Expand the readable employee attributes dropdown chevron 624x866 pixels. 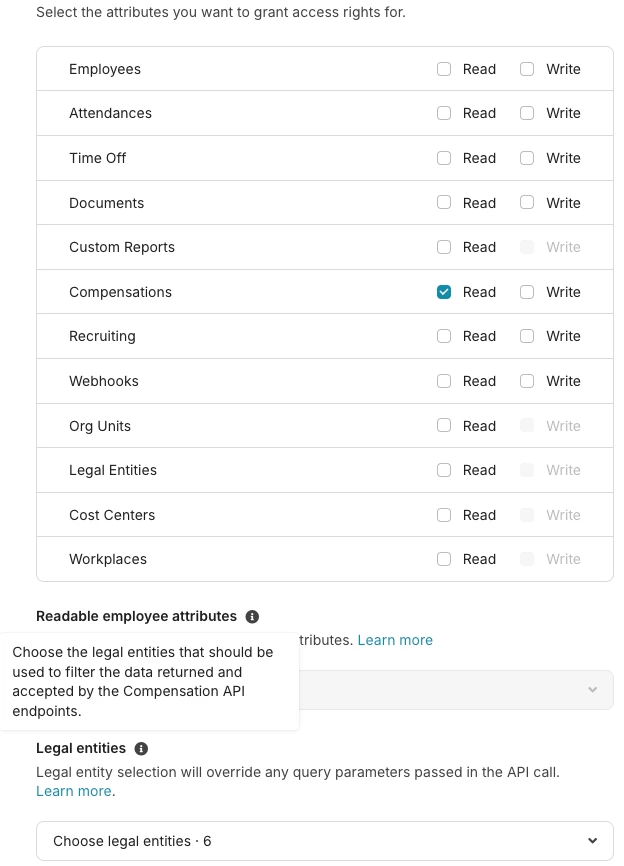593,689
